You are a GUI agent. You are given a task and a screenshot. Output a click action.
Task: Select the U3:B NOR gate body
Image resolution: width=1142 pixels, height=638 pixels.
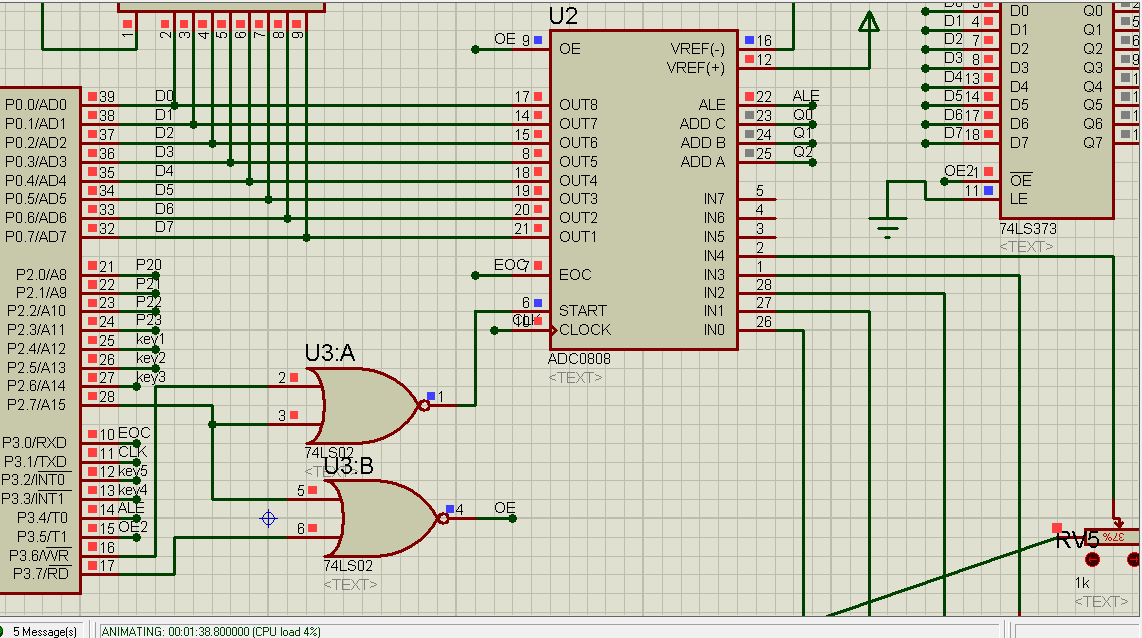[386, 519]
